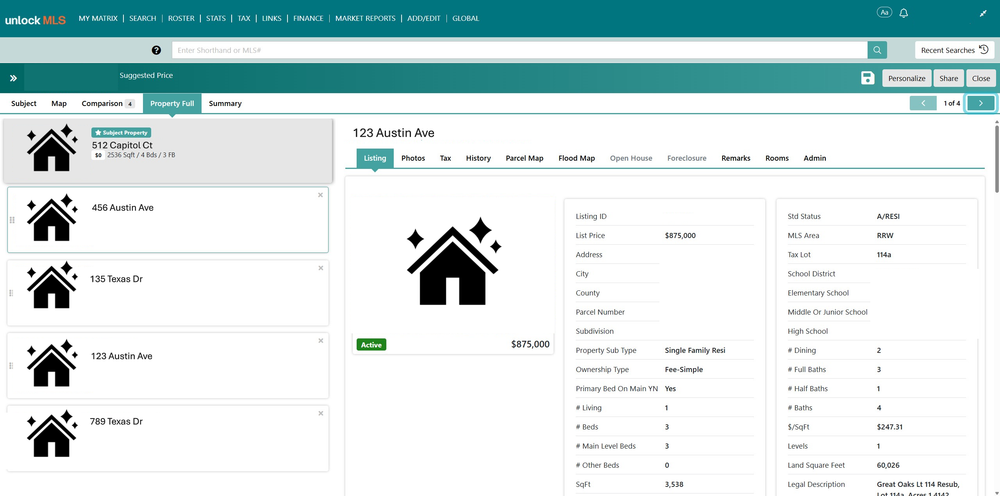Screen dimensions: 1000x496
Task: Select the 456 Austin Ave house thumbnail
Action: pyautogui.click(x=52, y=218)
